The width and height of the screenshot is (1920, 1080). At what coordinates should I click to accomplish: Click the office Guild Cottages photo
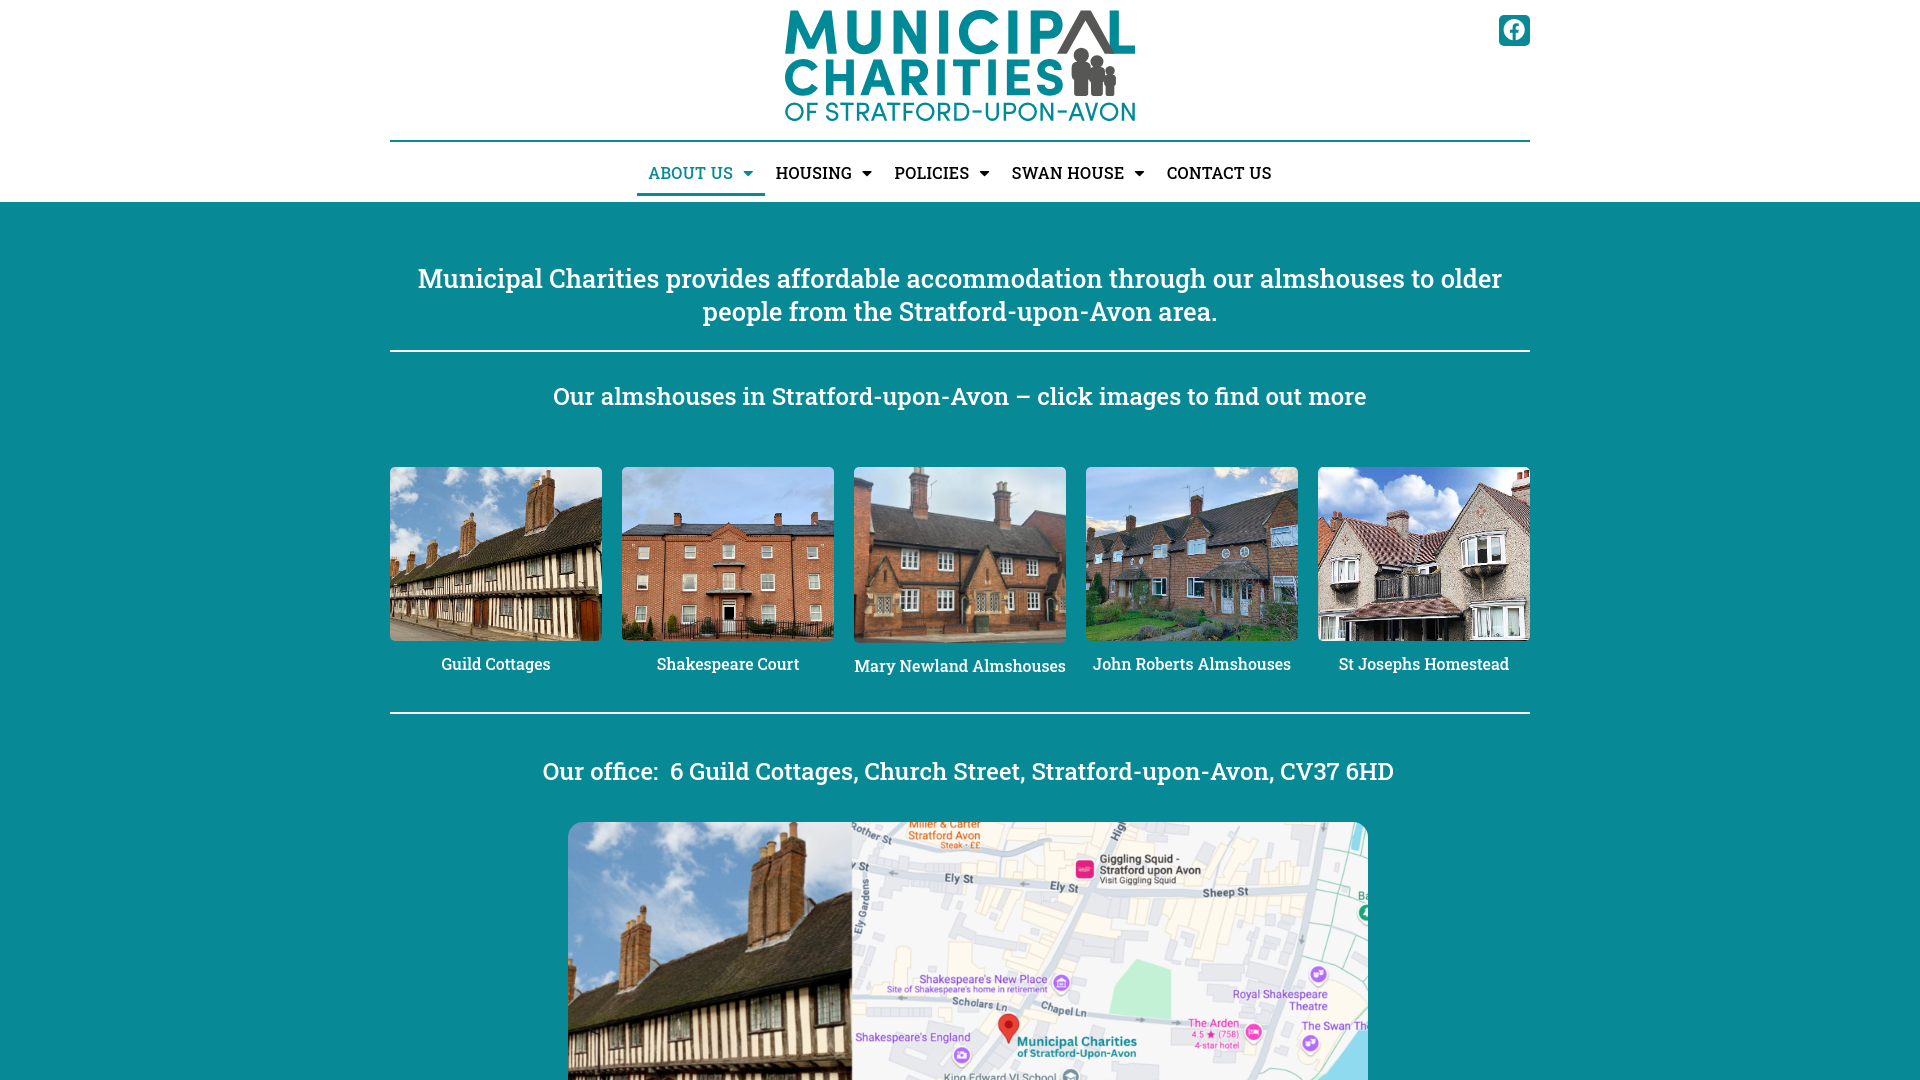pos(710,951)
